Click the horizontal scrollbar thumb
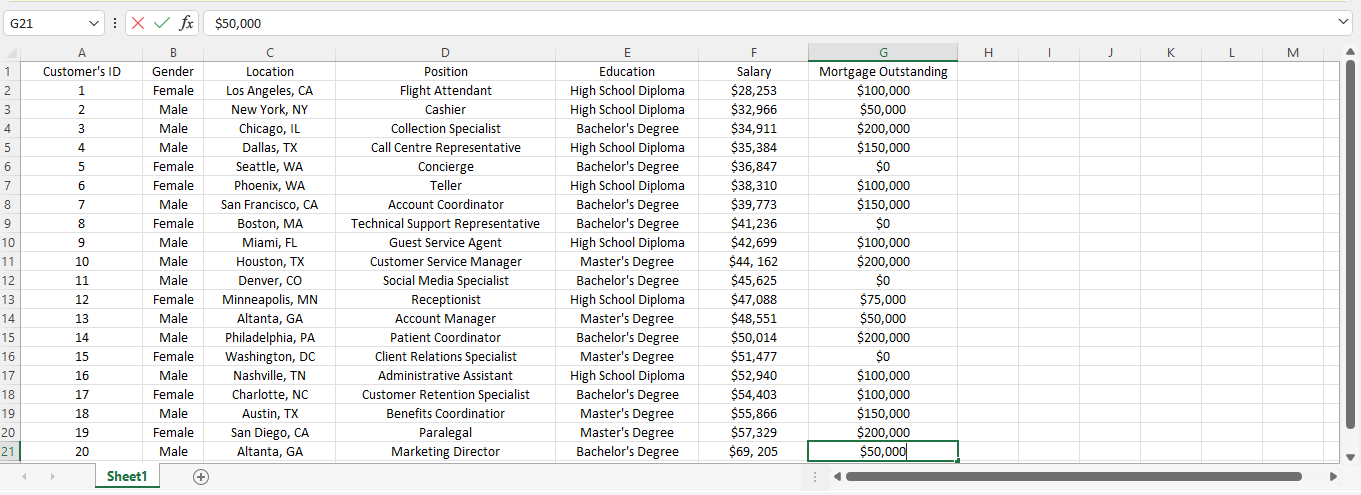1361x495 pixels. click(1073, 477)
